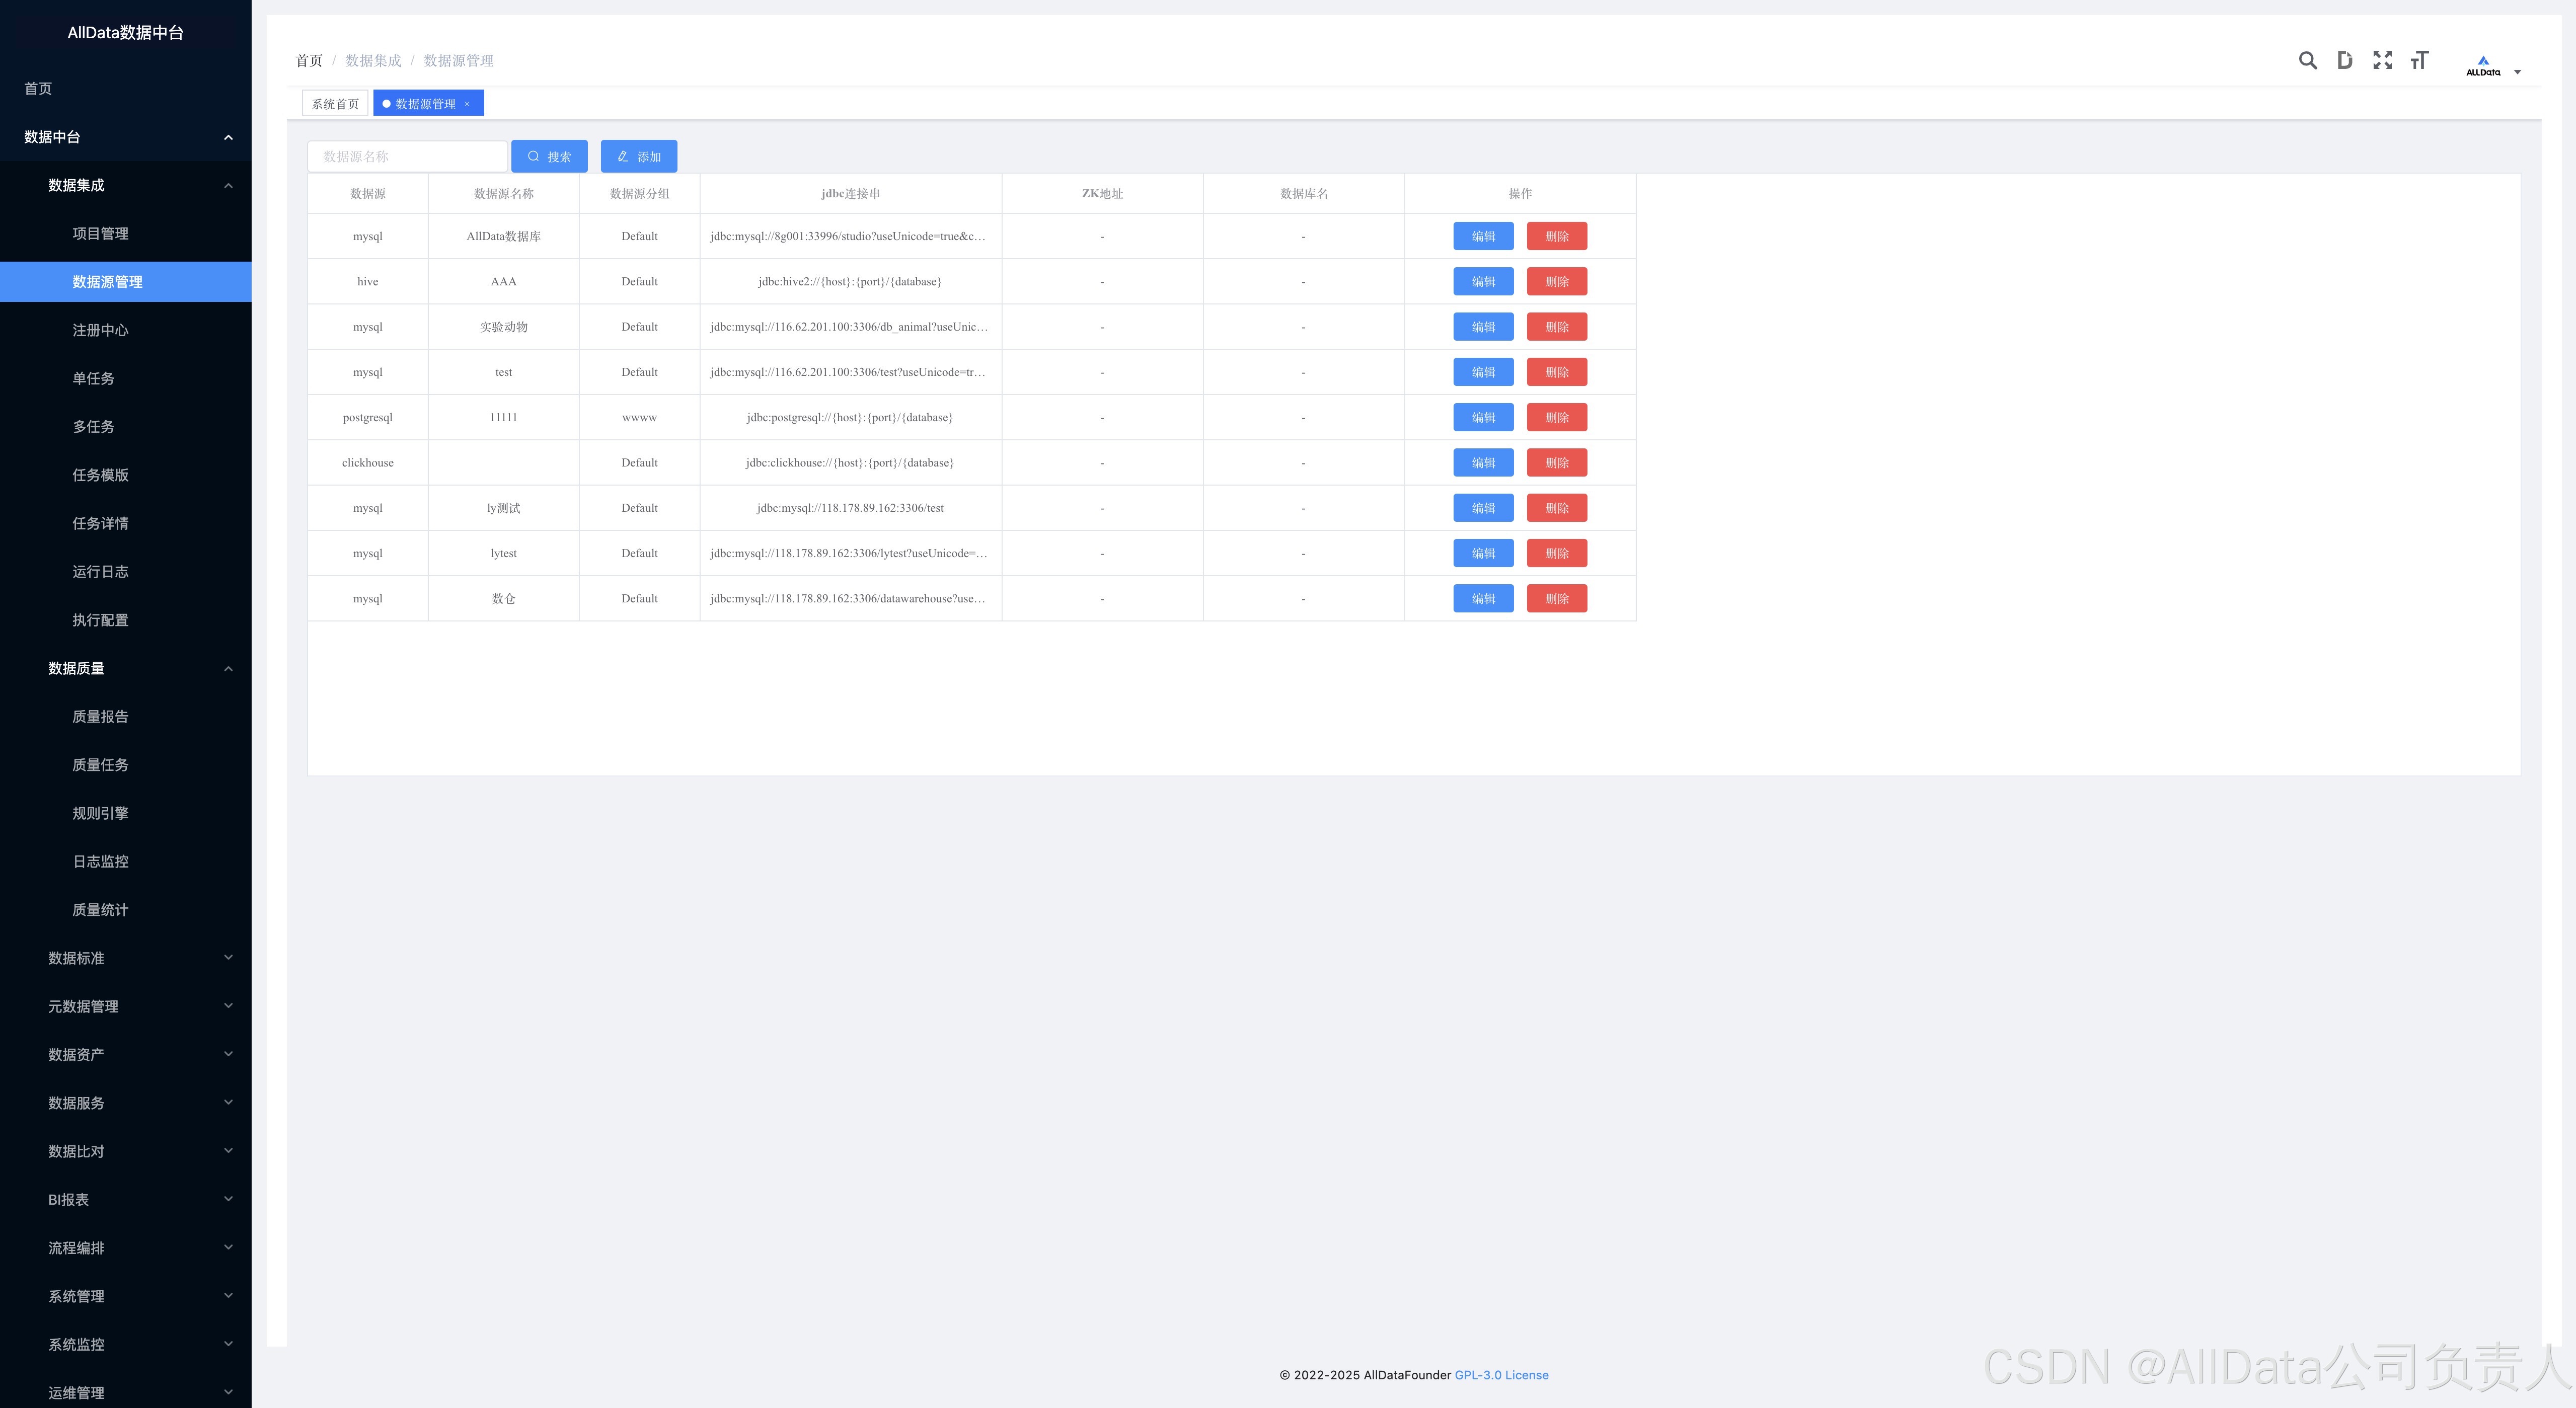Click the 添加 add button
2576x1408 pixels.
coord(638,157)
